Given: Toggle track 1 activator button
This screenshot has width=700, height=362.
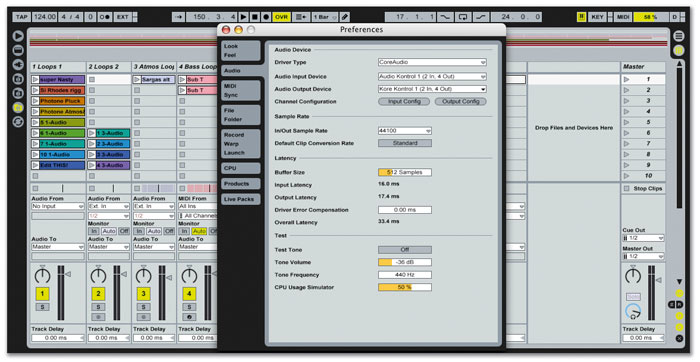Looking at the screenshot, I should coord(42,294).
